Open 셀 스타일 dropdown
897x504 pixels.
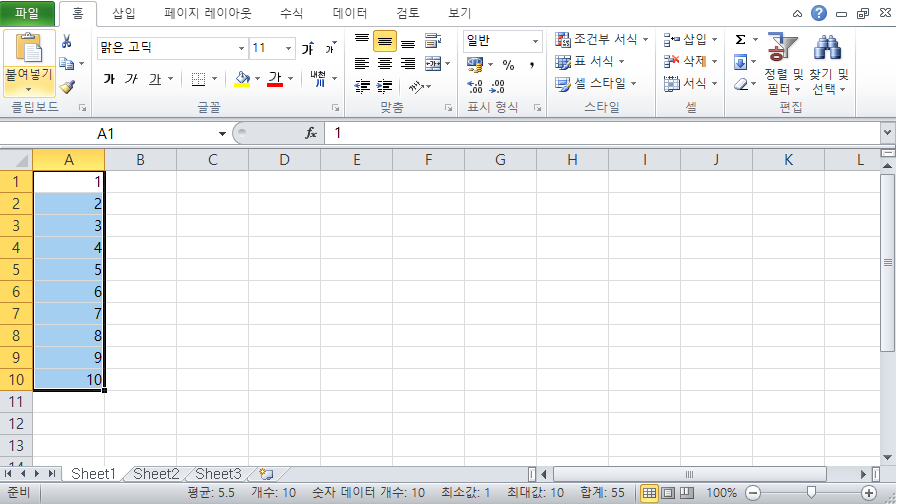(596, 84)
